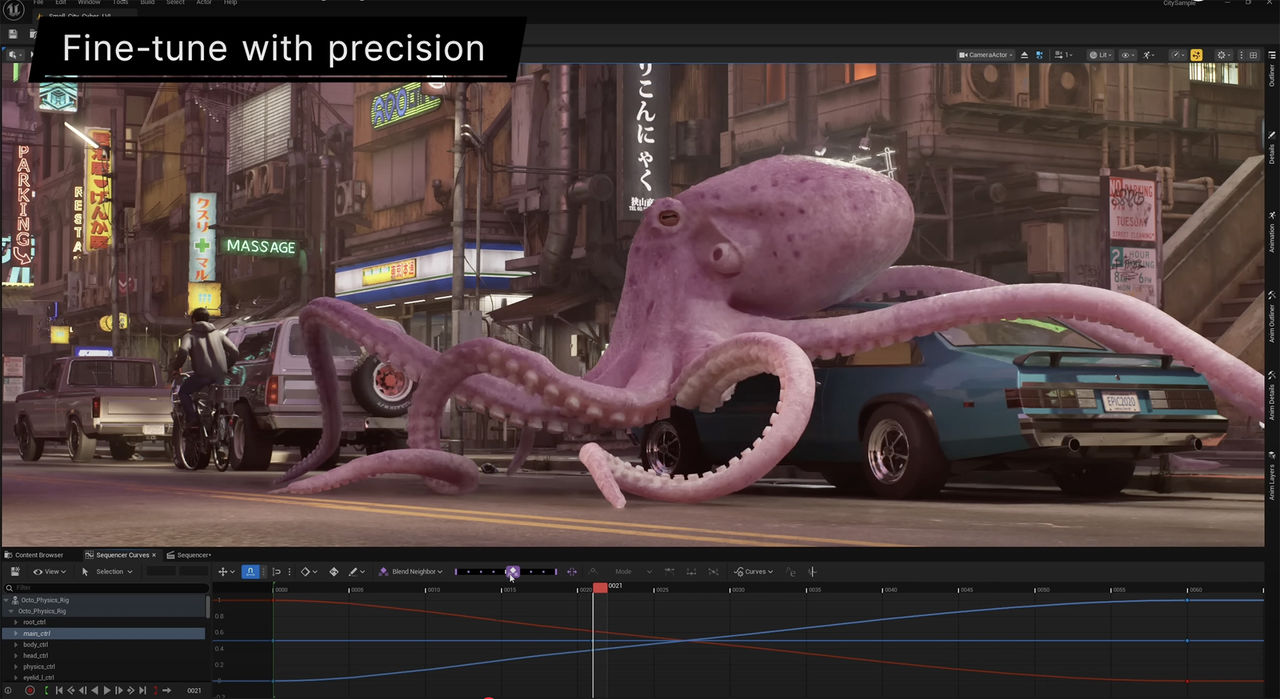Image resolution: width=1280 pixels, height=699 pixels.
Task: Open the Window menu in the menu bar
Action: (x=90, y=3)
